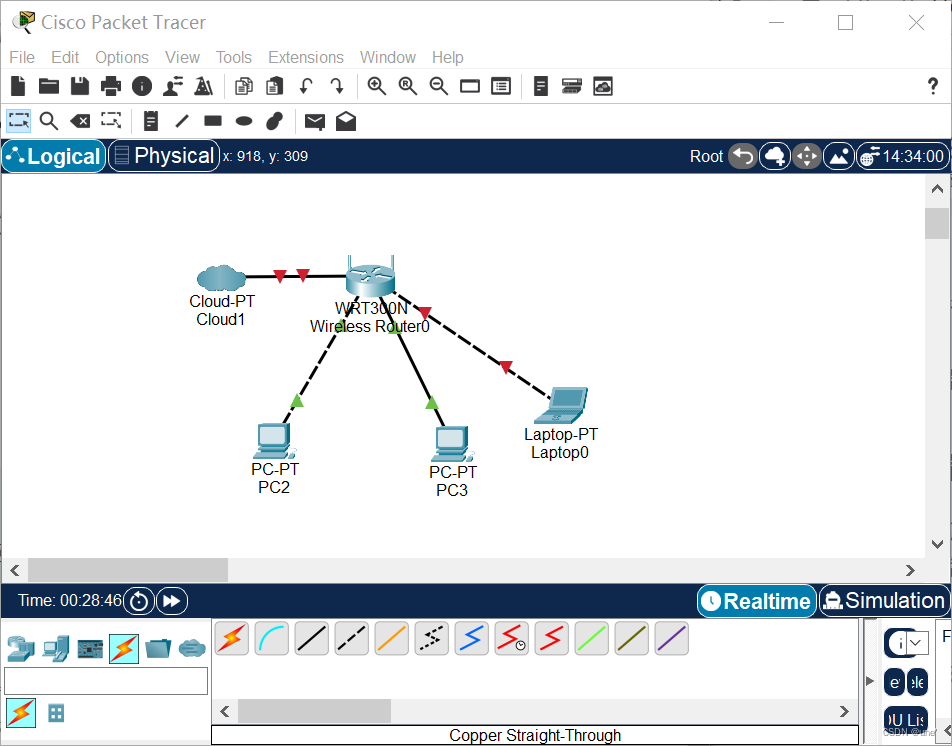
Task: Choose the Draw Ellipse tool
Action: pos(243,121)
